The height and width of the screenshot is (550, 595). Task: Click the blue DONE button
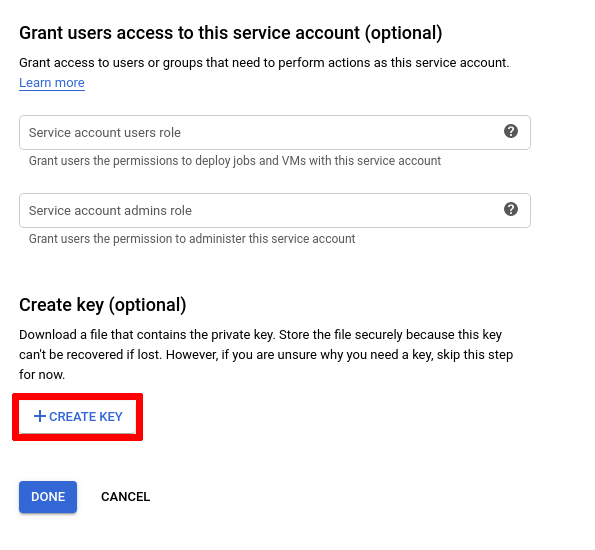pyautogui.click(x=48, y=497)
